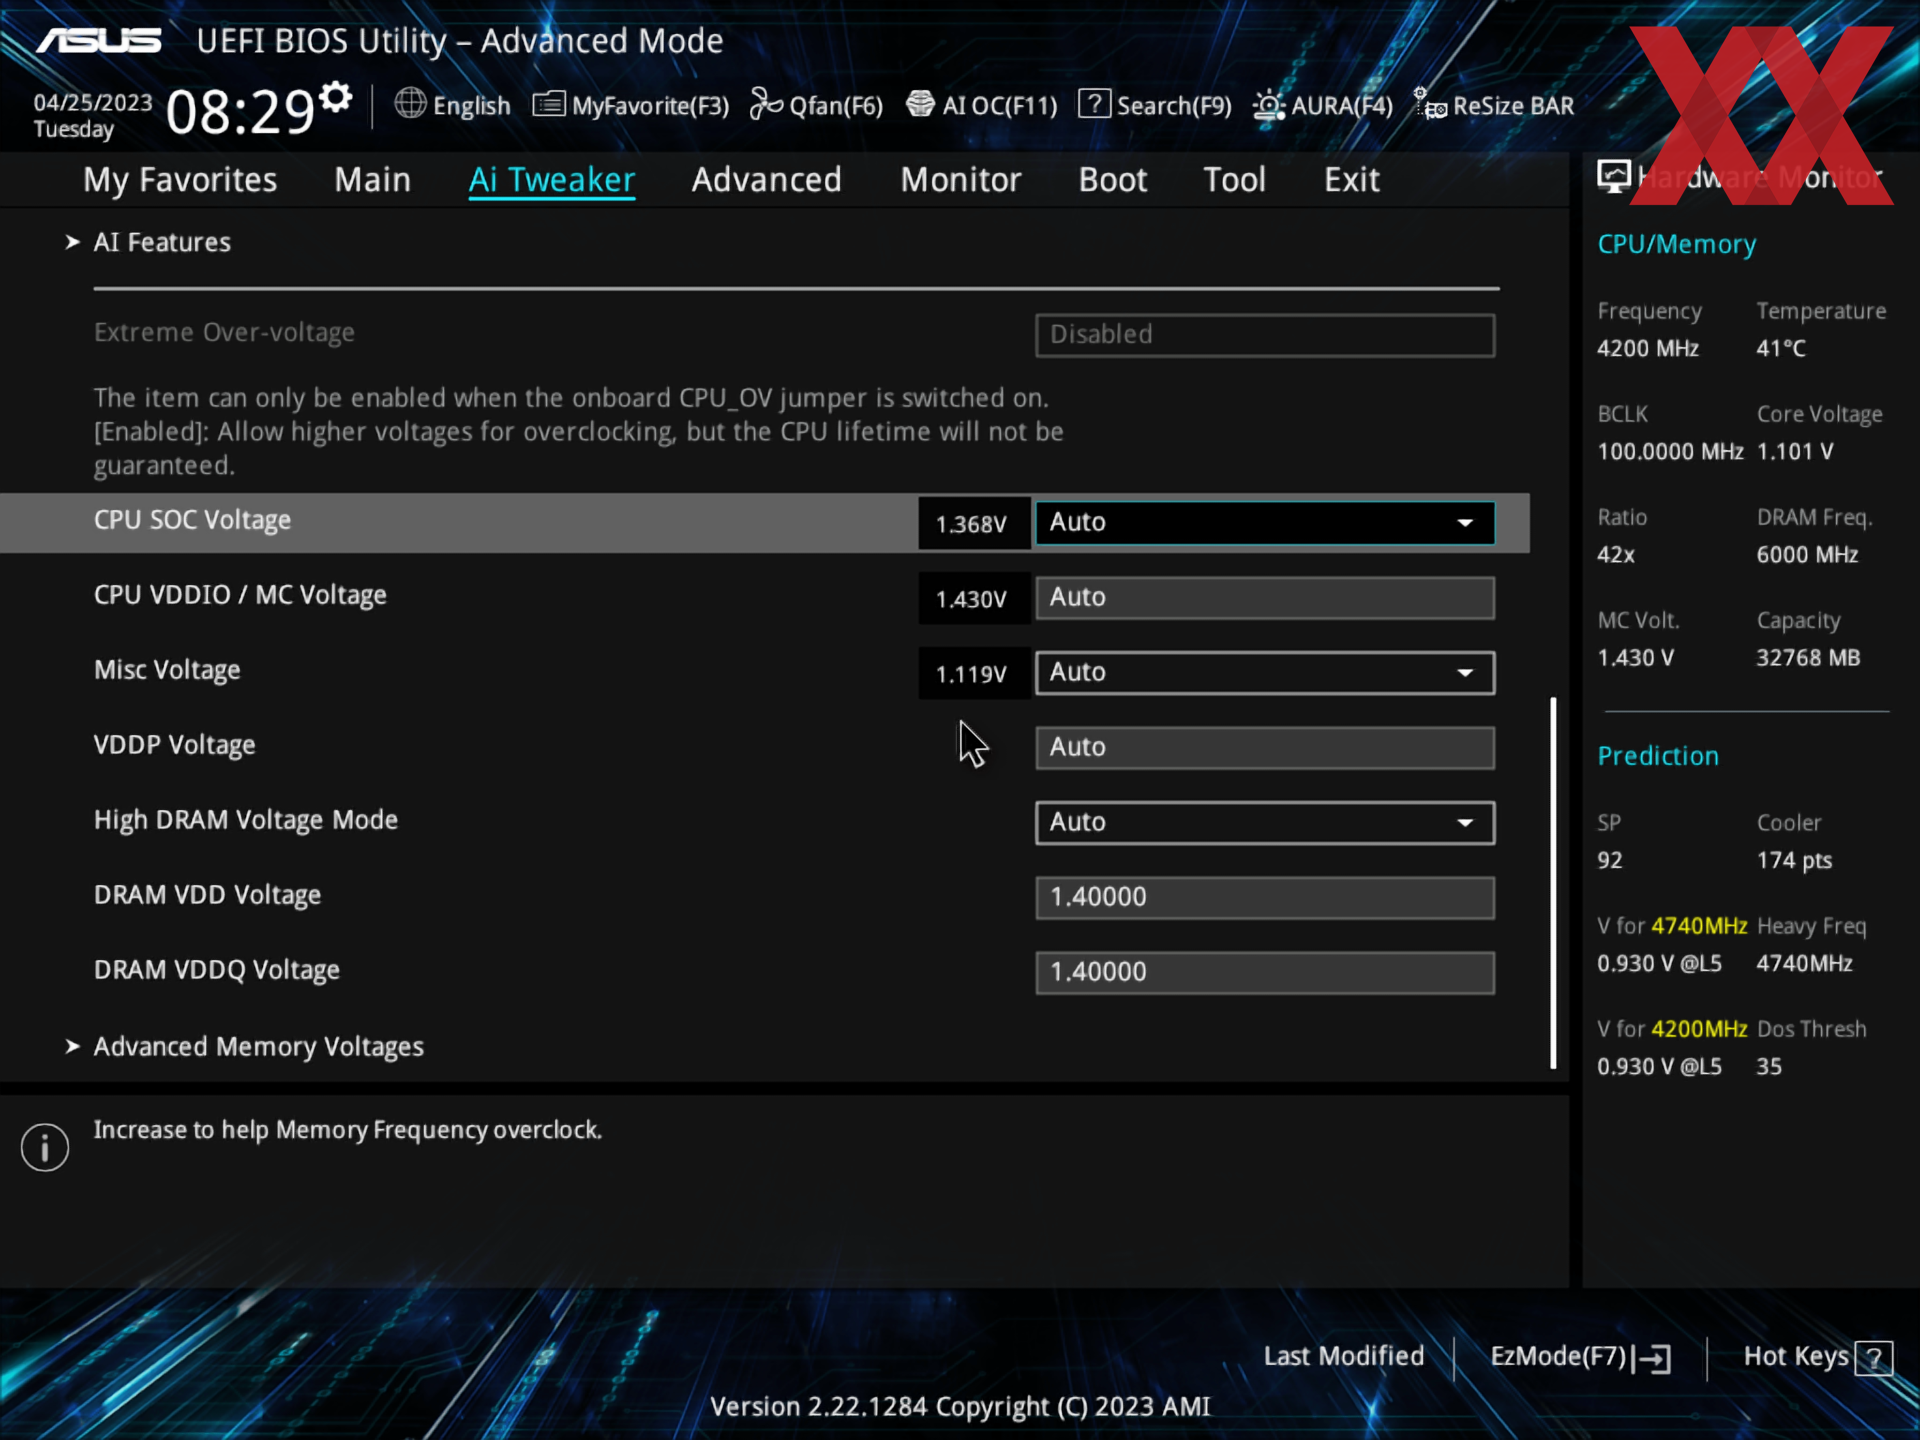Click the Qfan fan icon
Image resolution: width=1920 pixels, height=1440 pixels.
tap(766, 103)
